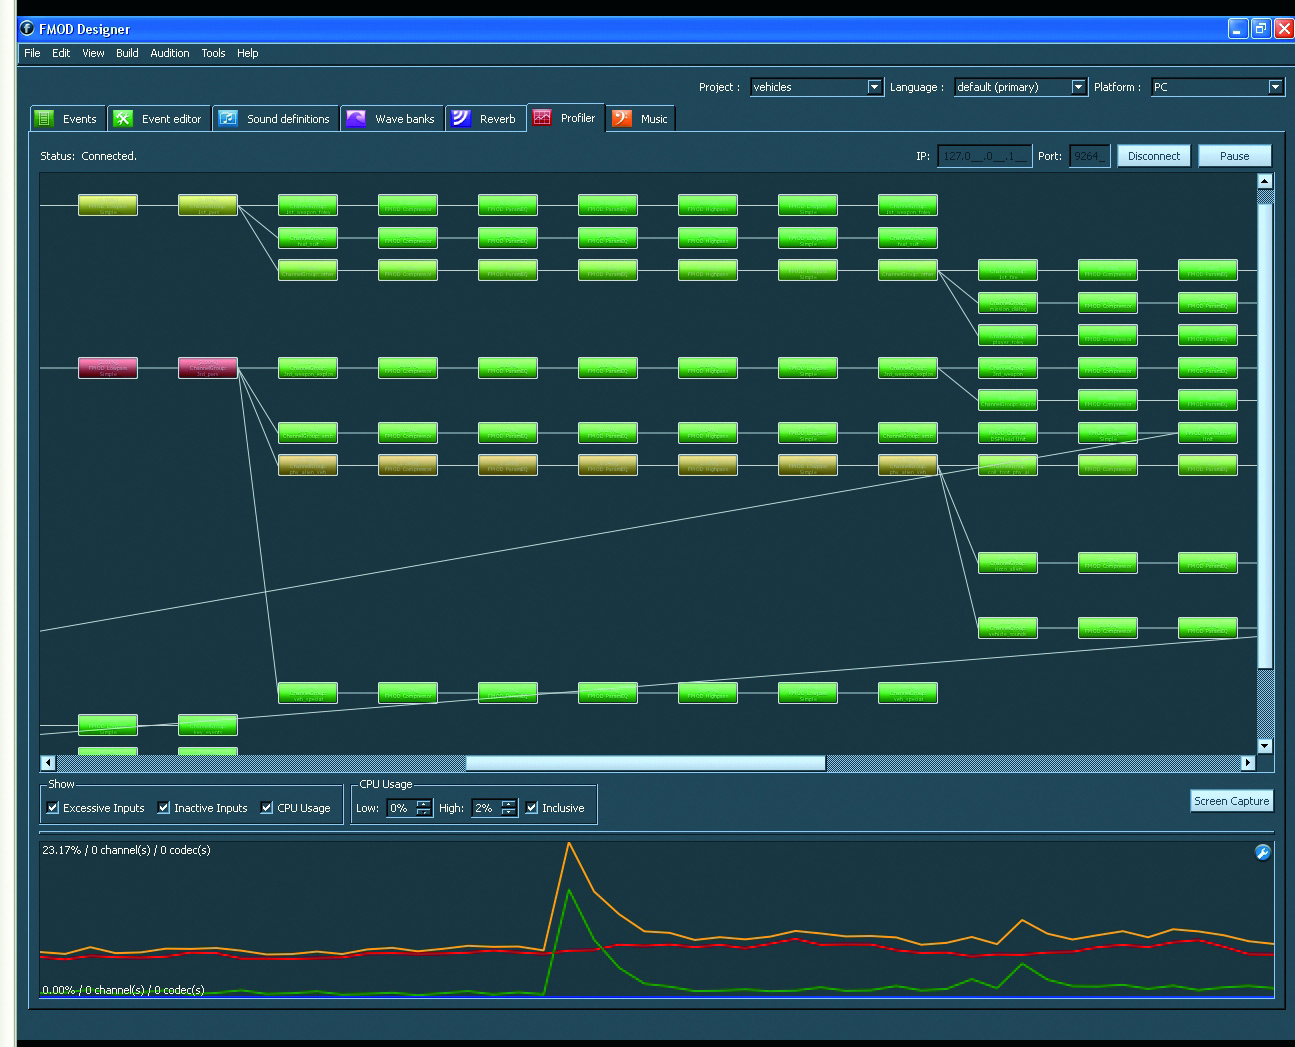Viewport: 1295px width, 1047px height.
Task: Click the Wave banks tab icon
Action: pyautogui.click(x=356, y=119)
